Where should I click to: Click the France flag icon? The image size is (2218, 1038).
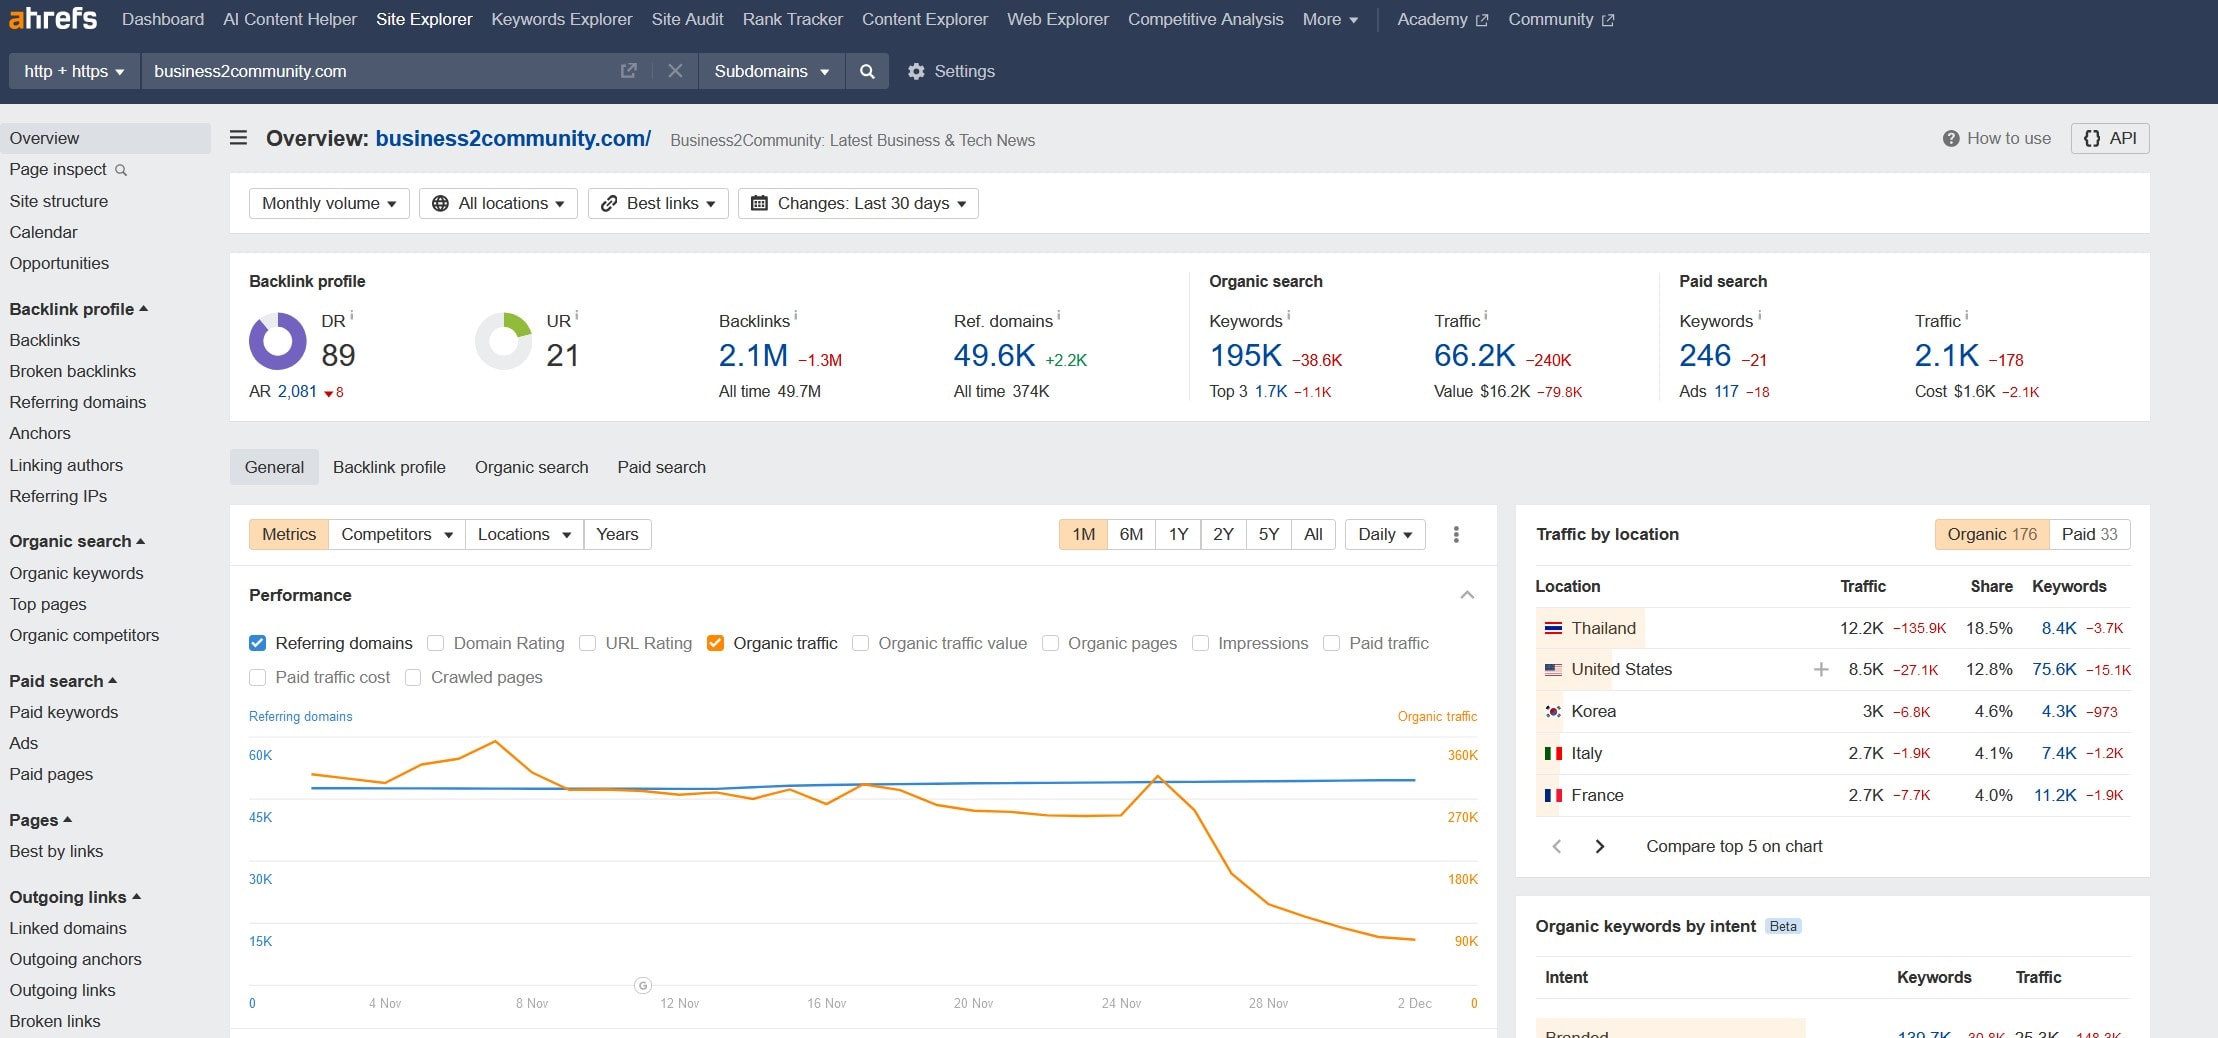1553,796
